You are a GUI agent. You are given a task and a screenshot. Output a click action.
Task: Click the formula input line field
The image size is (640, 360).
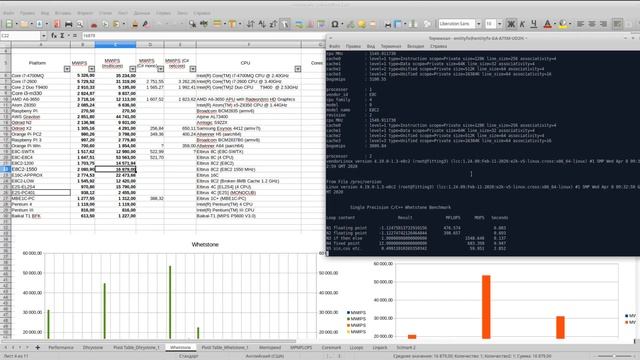pos(203,36)
